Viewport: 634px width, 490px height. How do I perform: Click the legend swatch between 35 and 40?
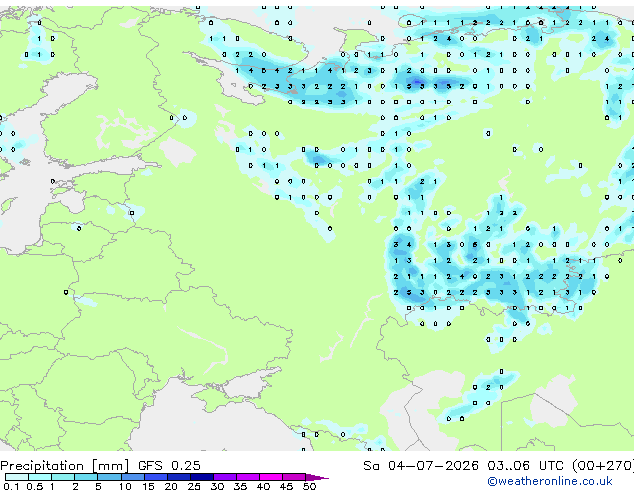click(248, 477)
